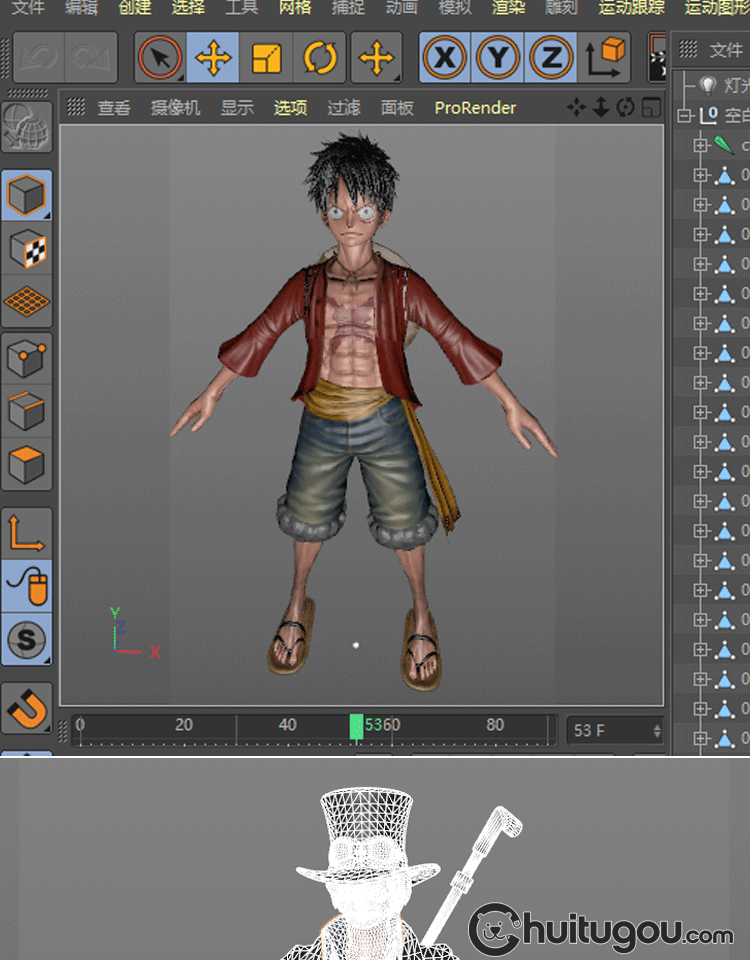Enable Edges mode in left sidebar
The height and width of the screenshot is (960, 750).
click(27, 411)
